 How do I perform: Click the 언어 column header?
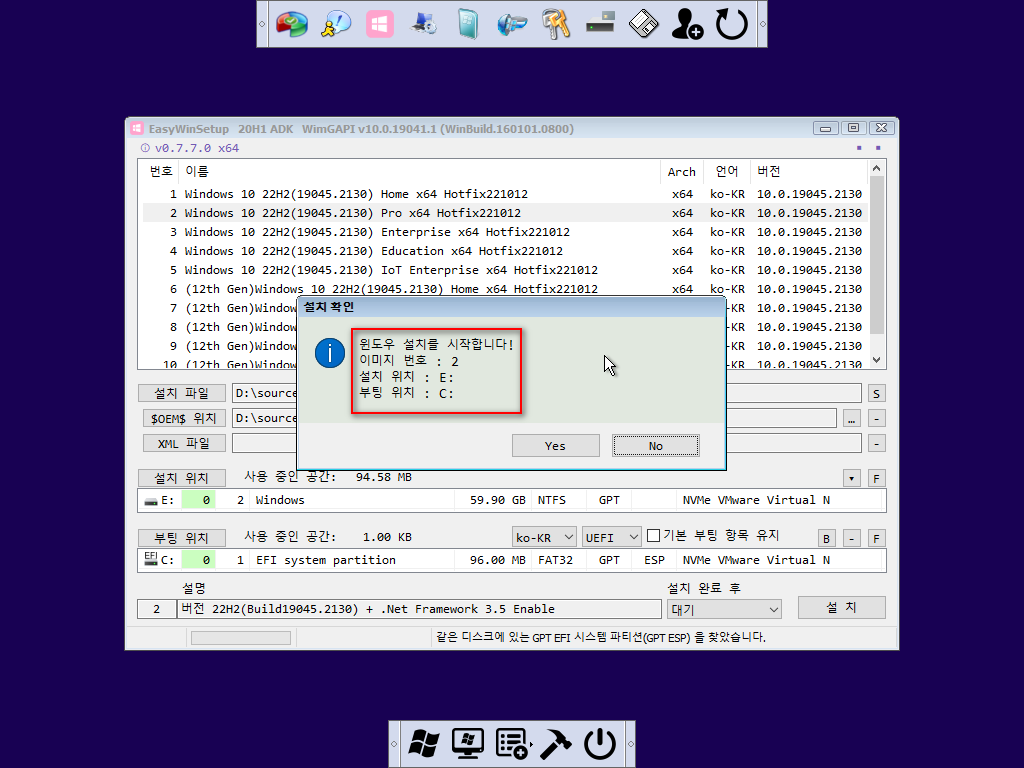727,171
